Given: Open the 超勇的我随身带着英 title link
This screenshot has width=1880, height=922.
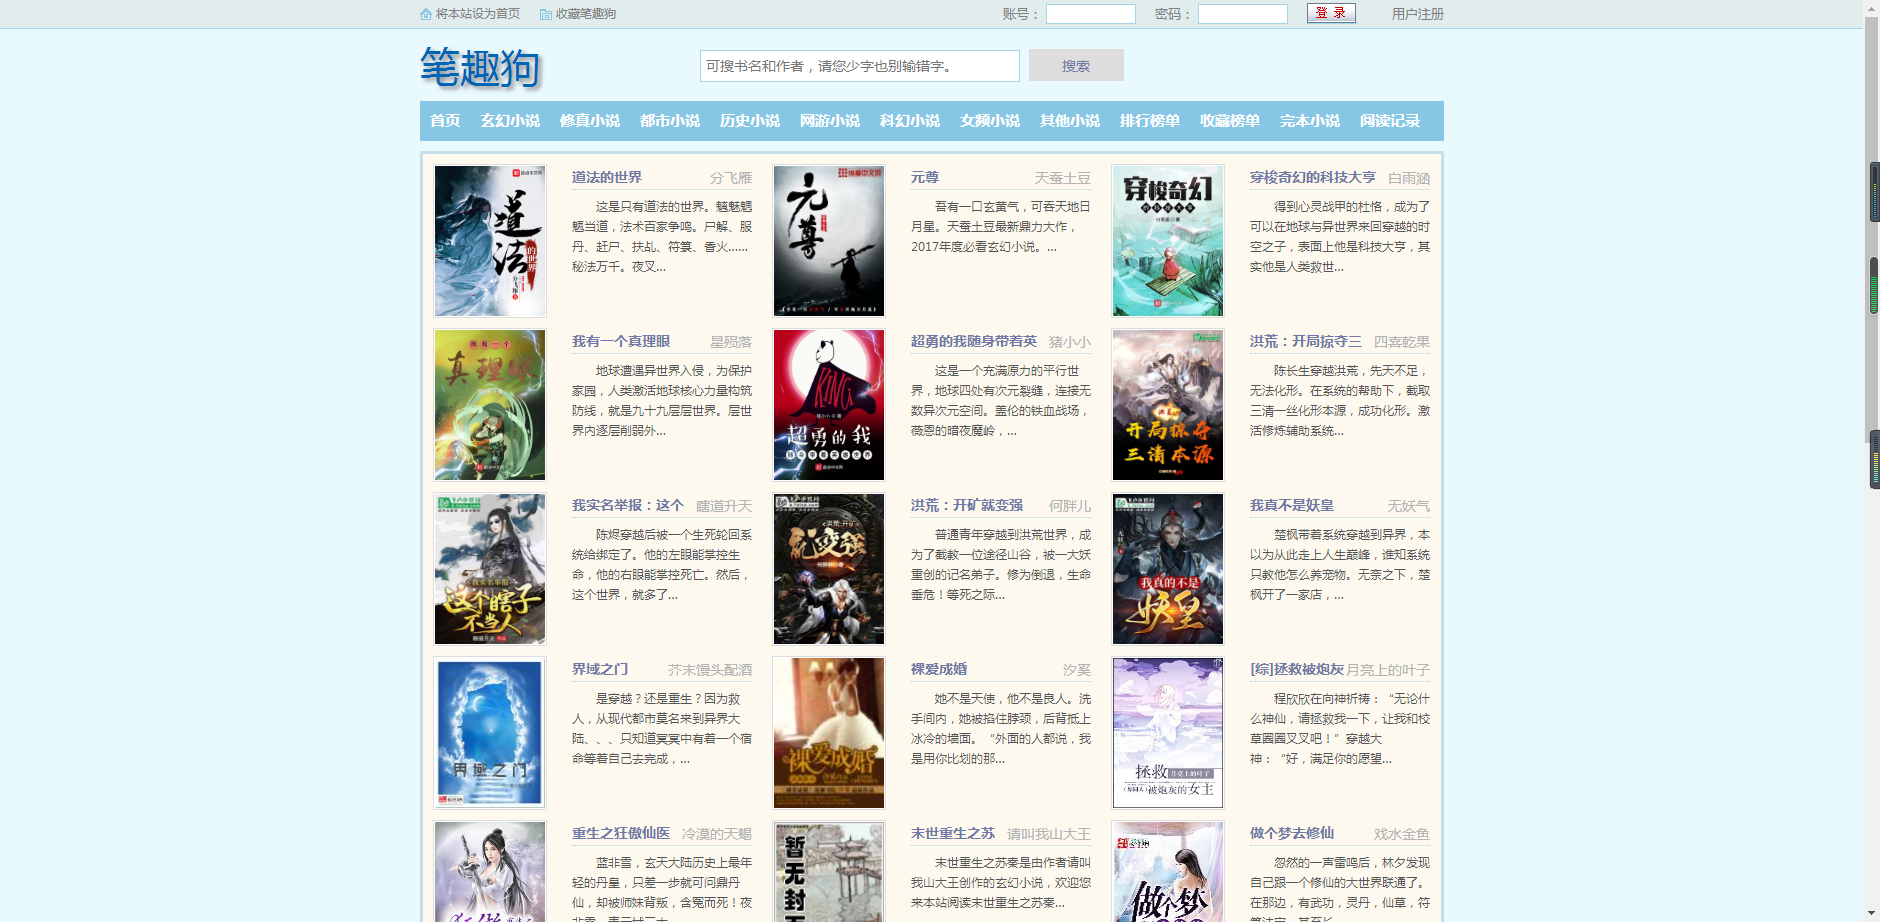Looking at the screenshot, I should point(974,341).
